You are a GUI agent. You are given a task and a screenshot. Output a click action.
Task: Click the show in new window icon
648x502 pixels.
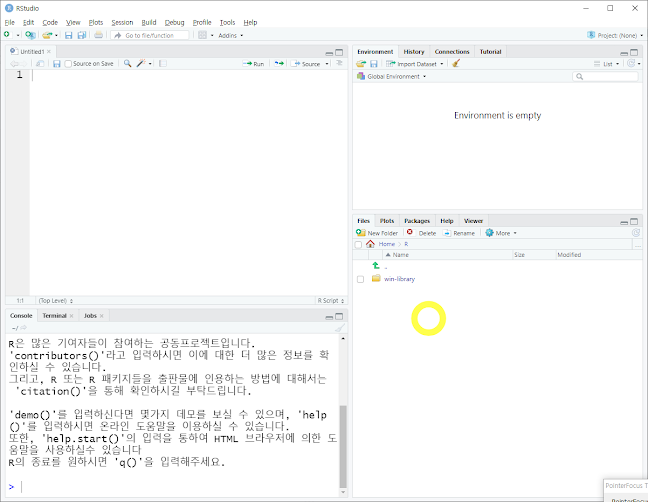pos(40,64)
